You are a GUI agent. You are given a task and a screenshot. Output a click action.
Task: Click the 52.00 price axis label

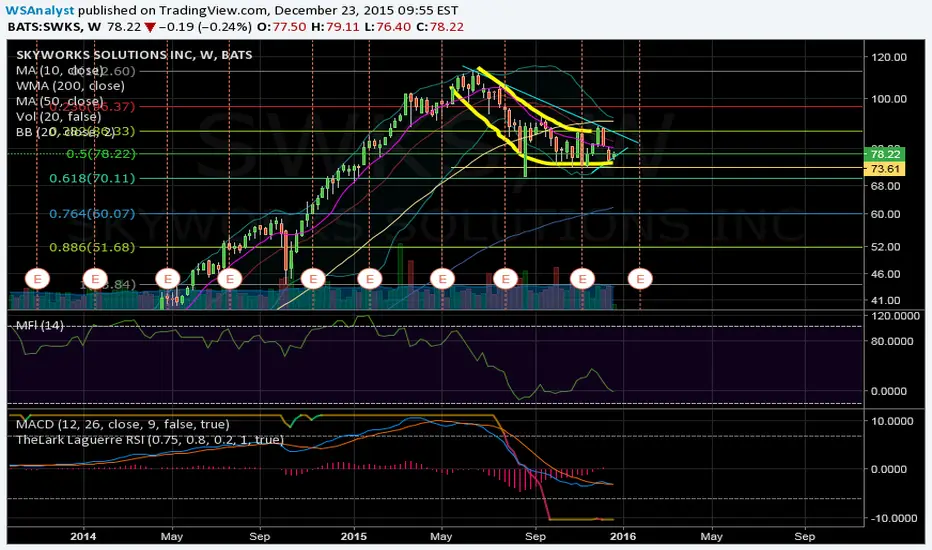pos(886,247)
